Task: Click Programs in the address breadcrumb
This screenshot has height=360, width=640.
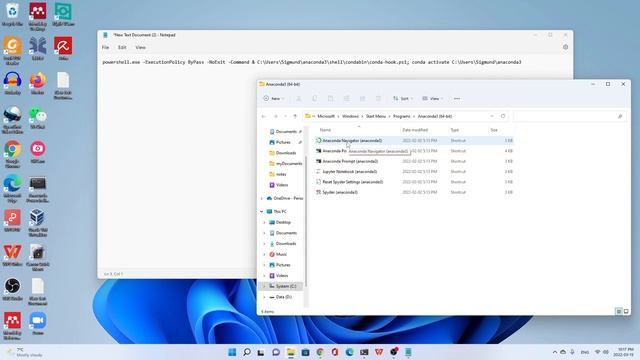Action: [x=402, y=116]
